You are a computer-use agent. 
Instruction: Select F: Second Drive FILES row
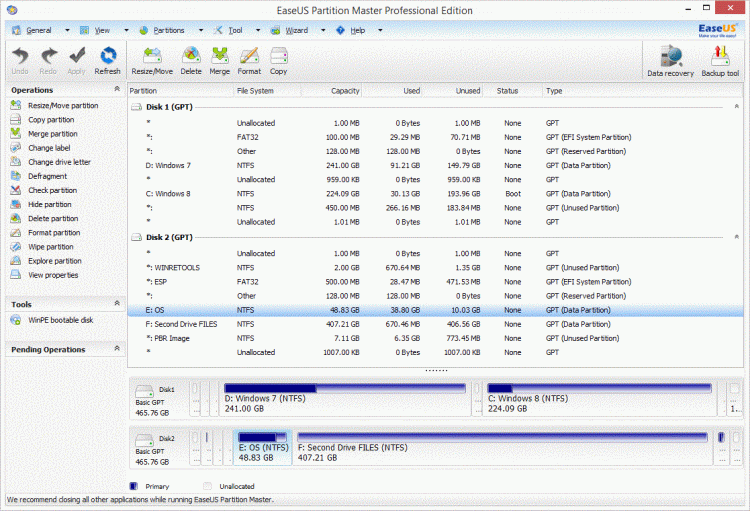[435, 324]
